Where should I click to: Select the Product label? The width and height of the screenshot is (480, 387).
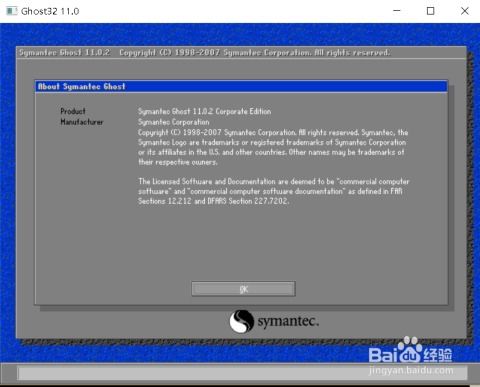[73, 111]
